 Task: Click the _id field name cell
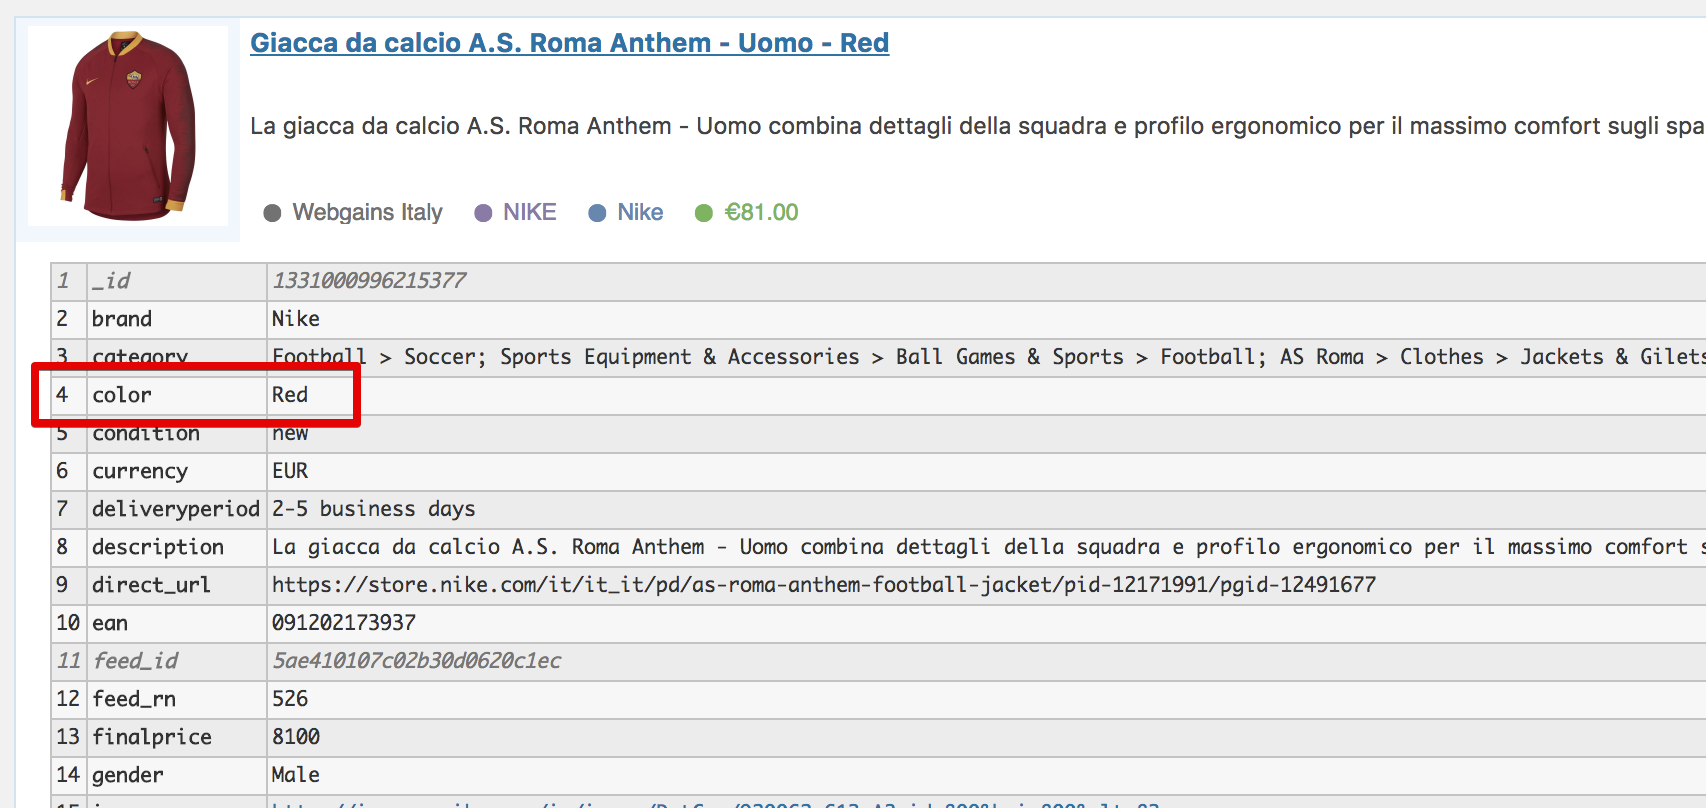click(177, 281)
